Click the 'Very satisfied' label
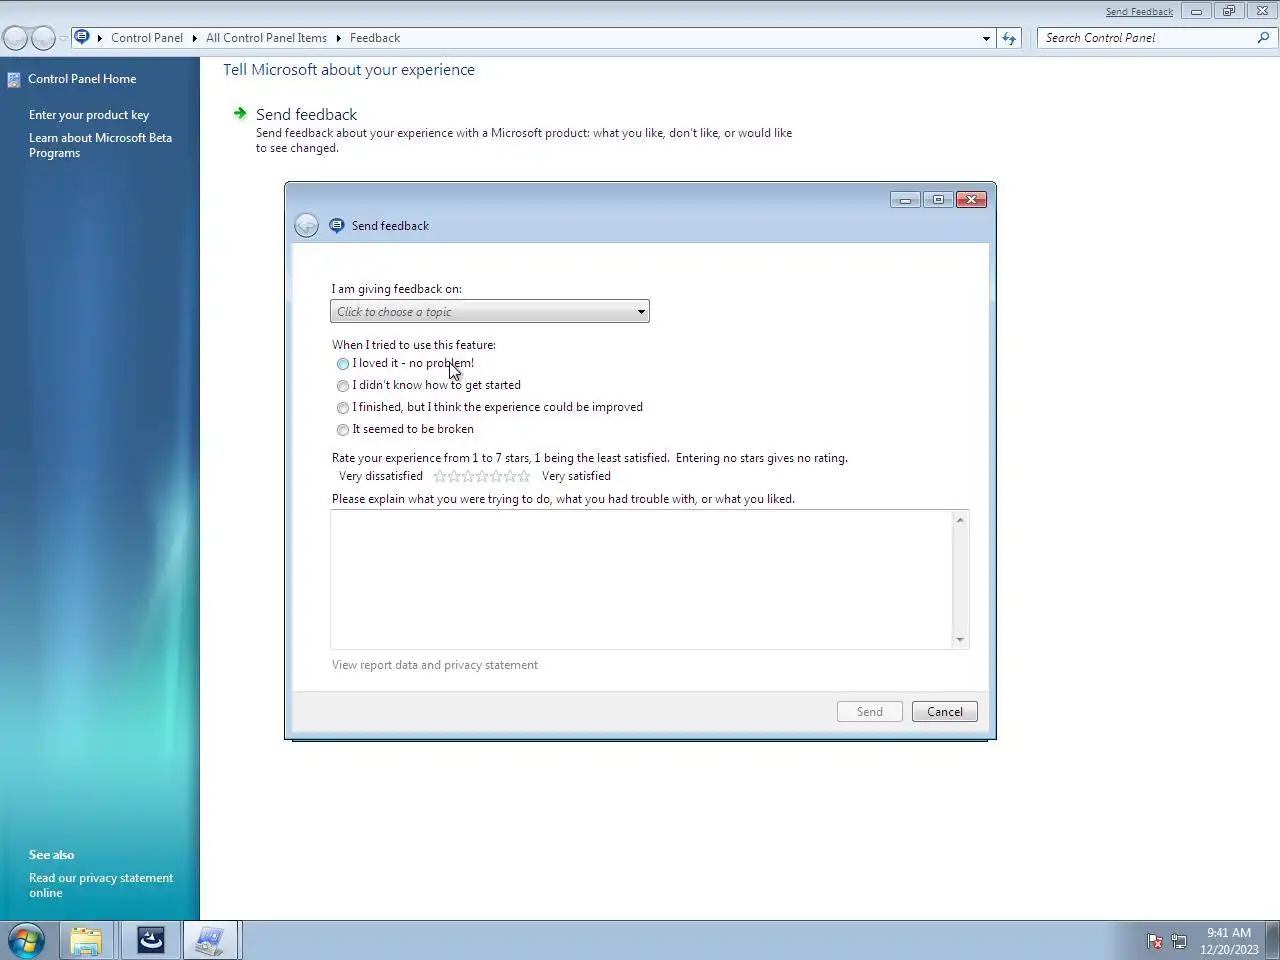 pyautogui.click(x=576, y=476)
